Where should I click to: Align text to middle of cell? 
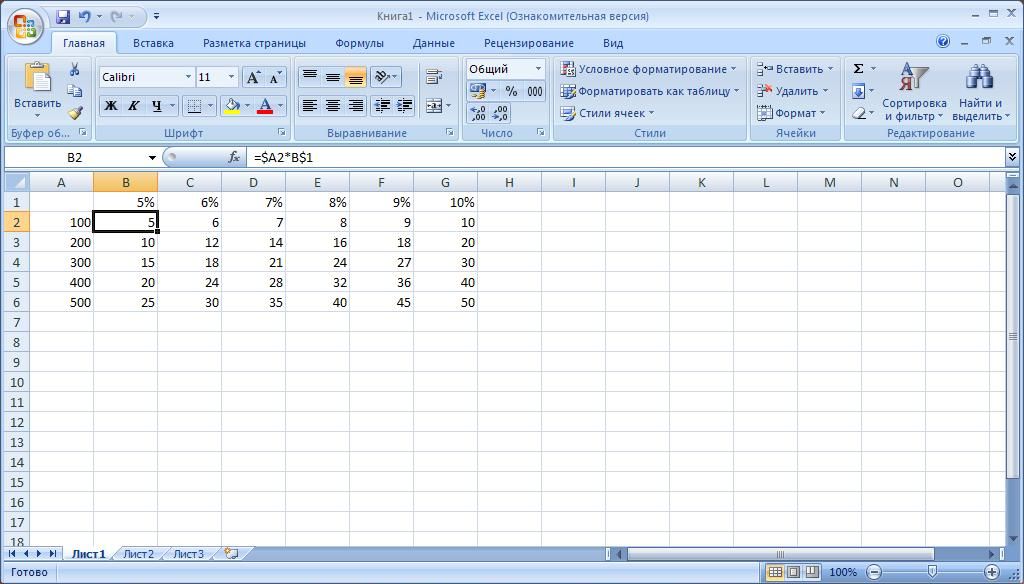[x=332, y=77]
